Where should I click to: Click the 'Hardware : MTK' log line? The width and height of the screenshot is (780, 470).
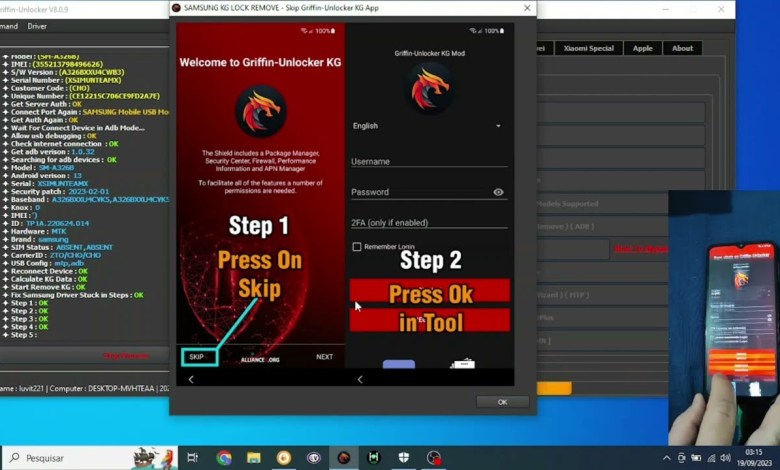tap(34, 231)
